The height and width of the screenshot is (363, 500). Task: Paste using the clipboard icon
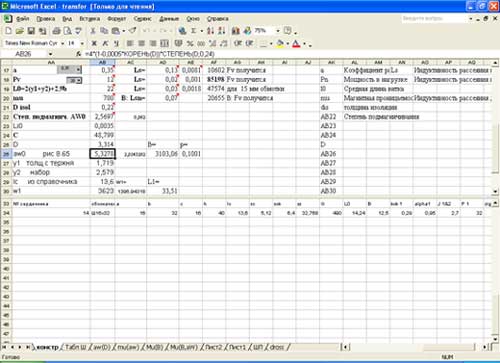click(x=115, y=31)
